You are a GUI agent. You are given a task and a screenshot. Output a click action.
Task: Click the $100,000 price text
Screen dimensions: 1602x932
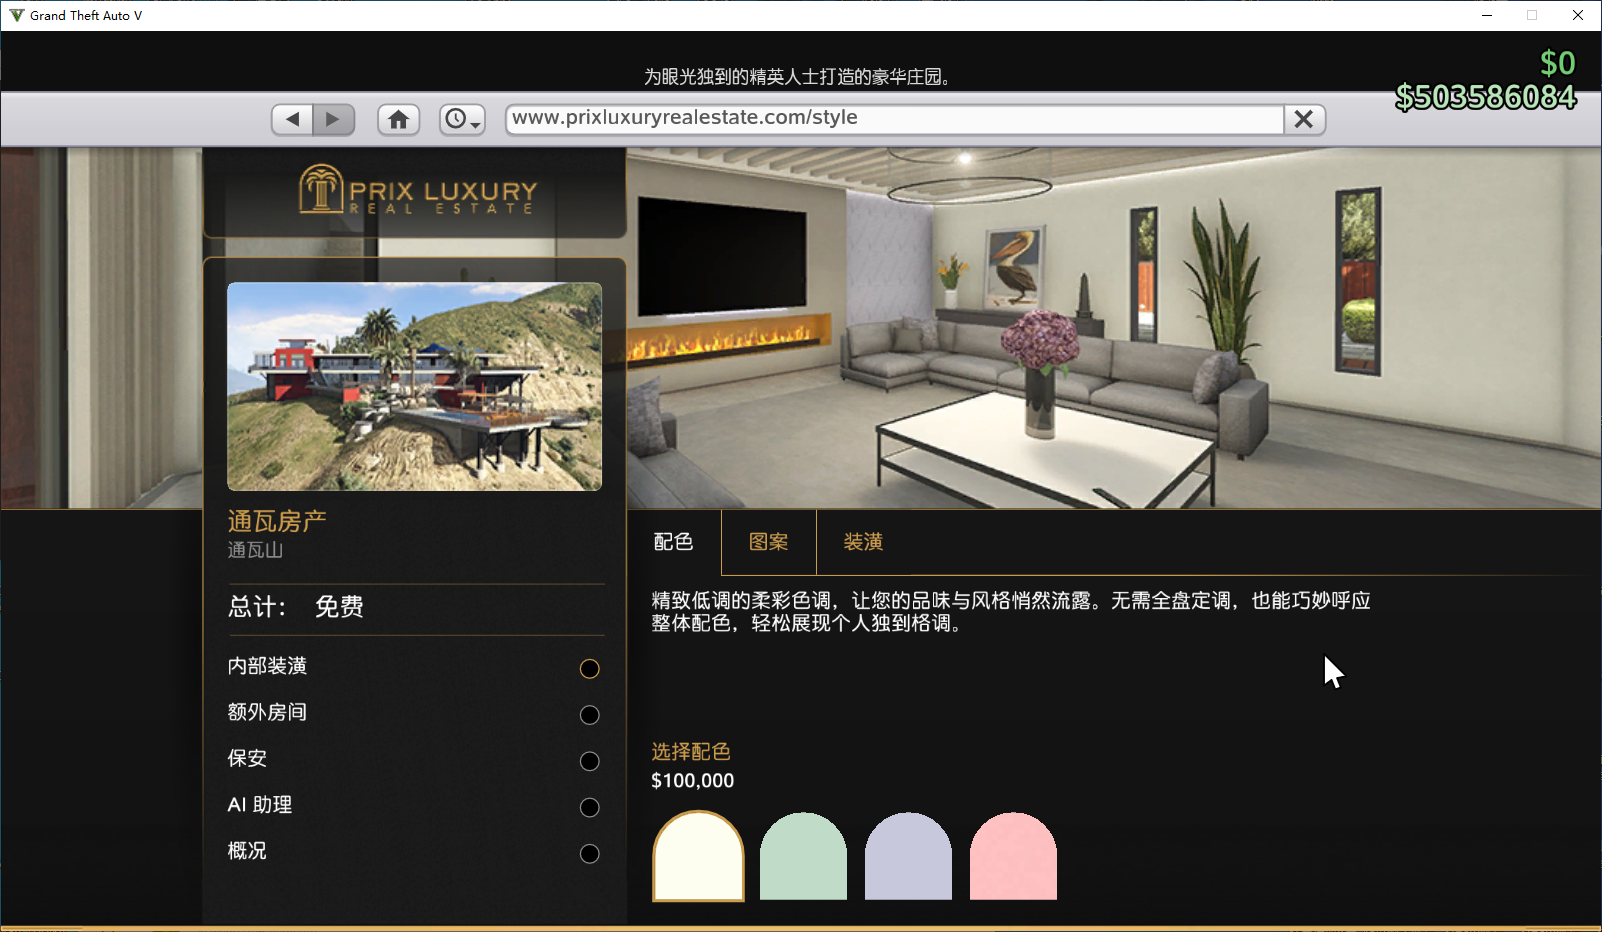[692, 781]
